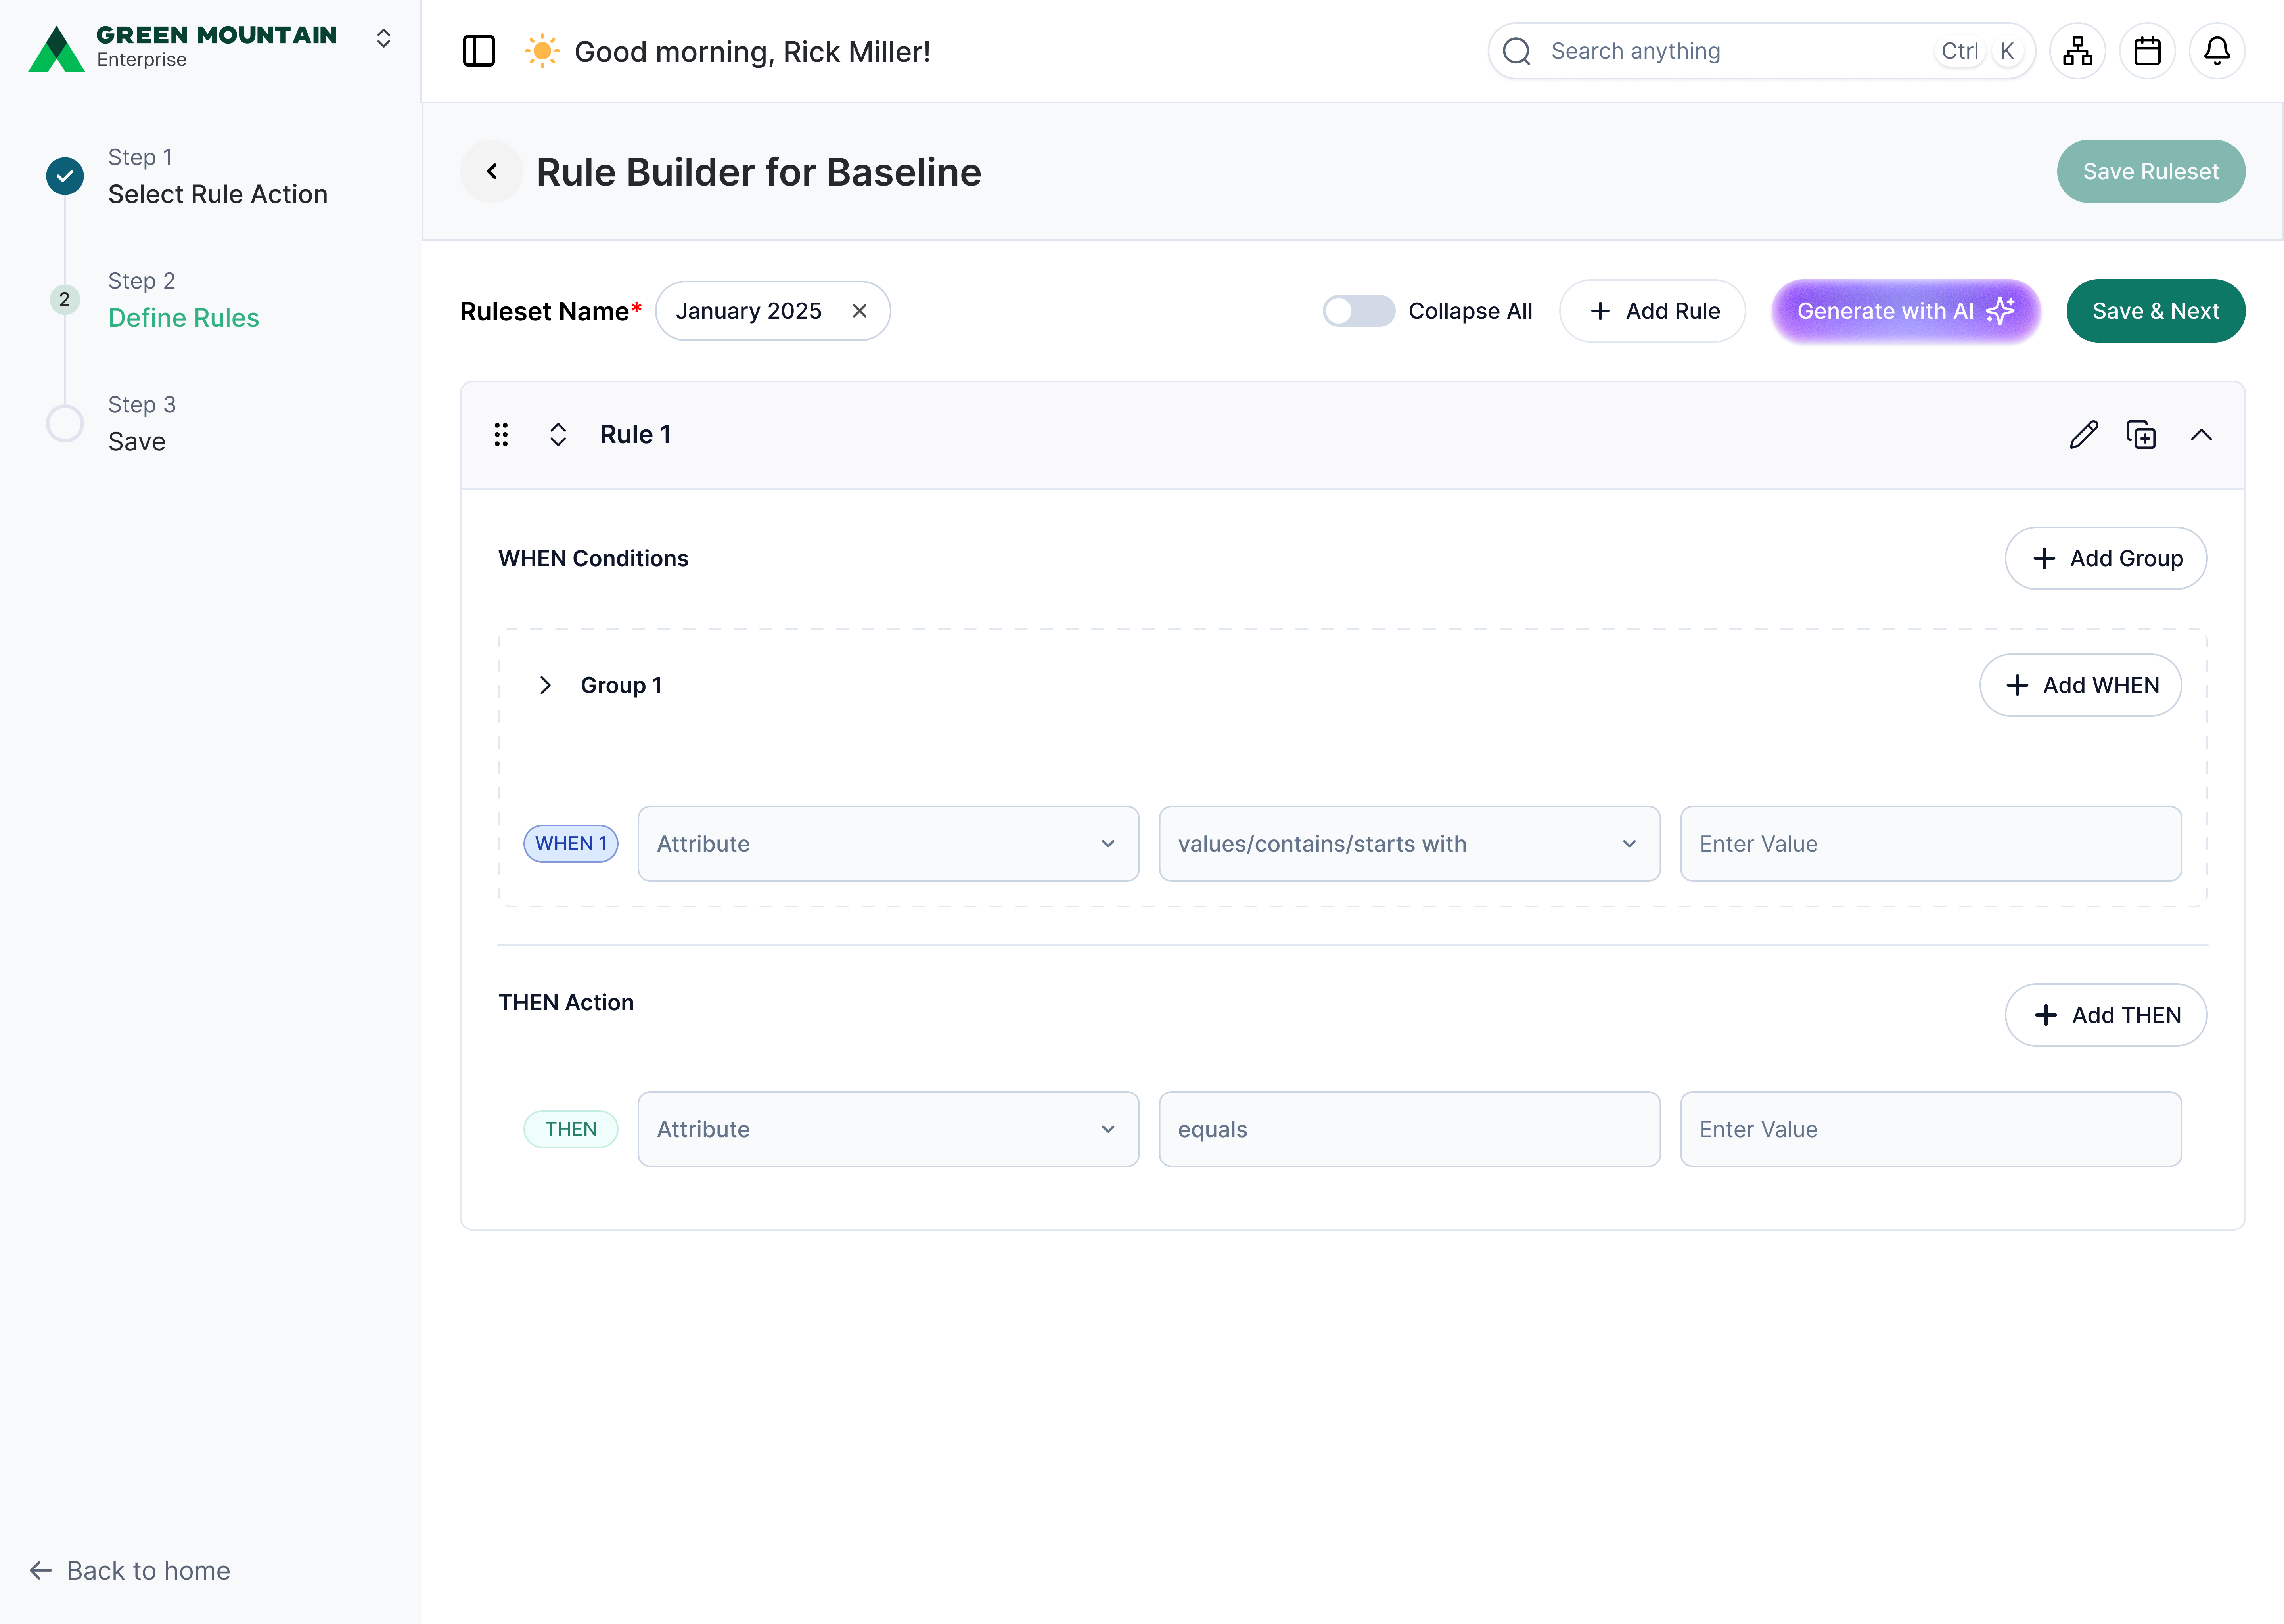Click Rule 1 reorder arrows
Screen dimensions: 2284x1624
click(x=558, y=435)
